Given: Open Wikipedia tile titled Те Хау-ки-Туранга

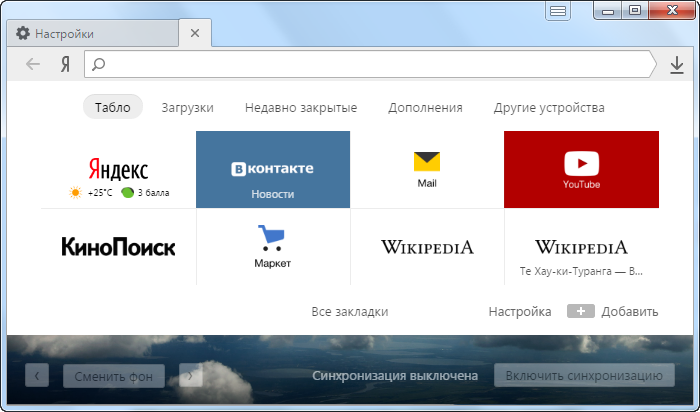Looking at the screenshot, I should (x=581, y=247).
